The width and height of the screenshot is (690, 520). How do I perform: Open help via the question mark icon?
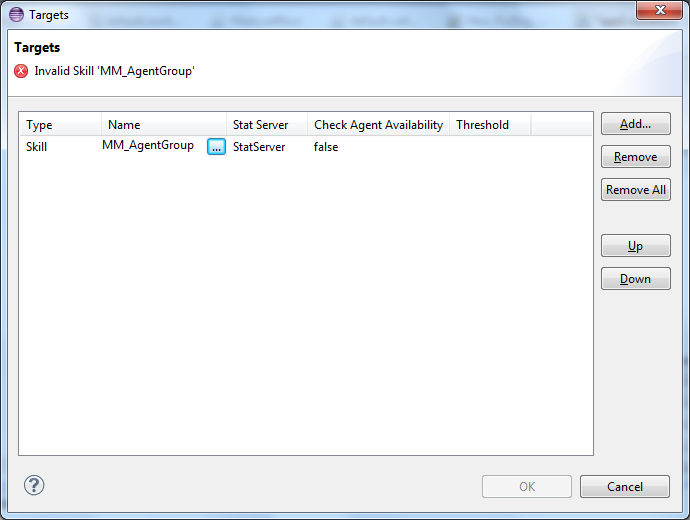34,486
